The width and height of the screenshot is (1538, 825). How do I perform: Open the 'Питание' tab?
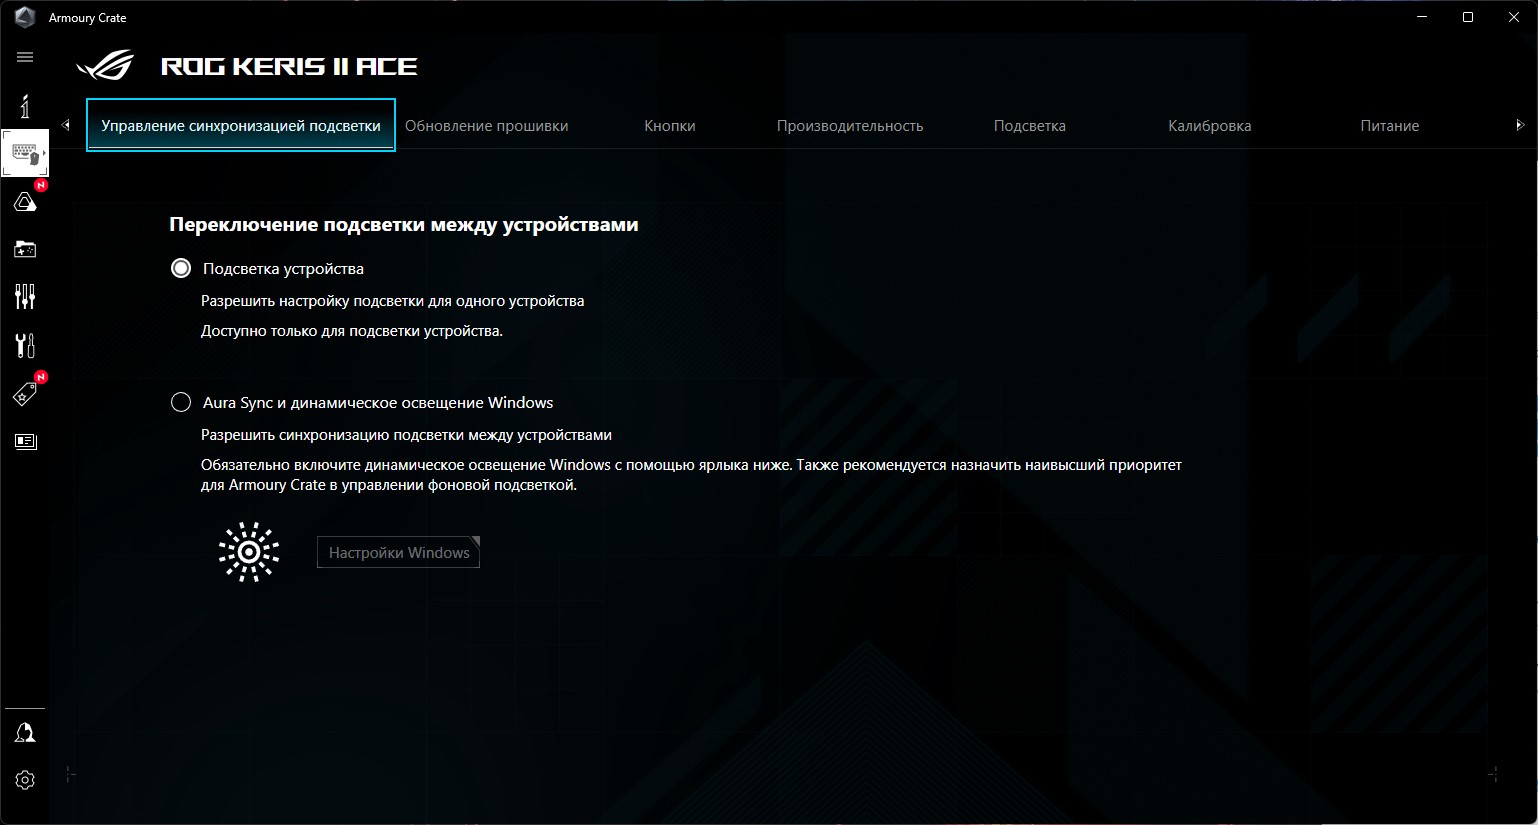click(1390, 126)
